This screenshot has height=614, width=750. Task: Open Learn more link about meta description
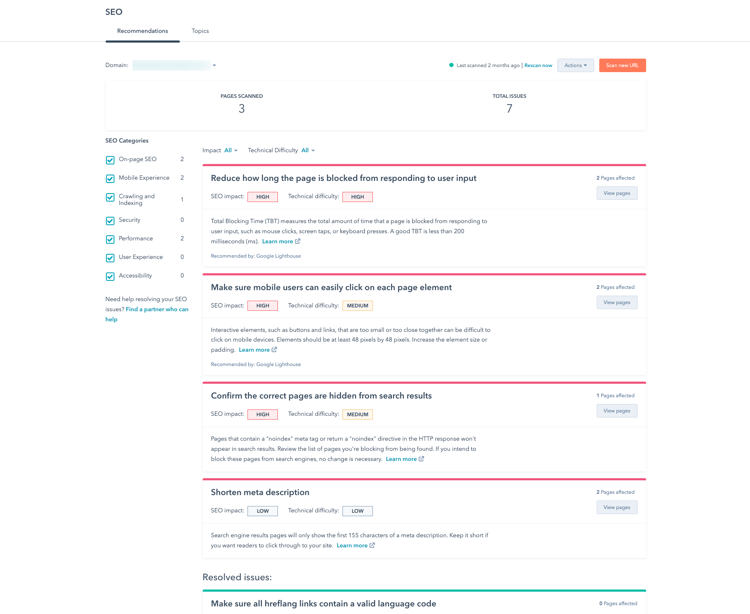pos(352,546)
